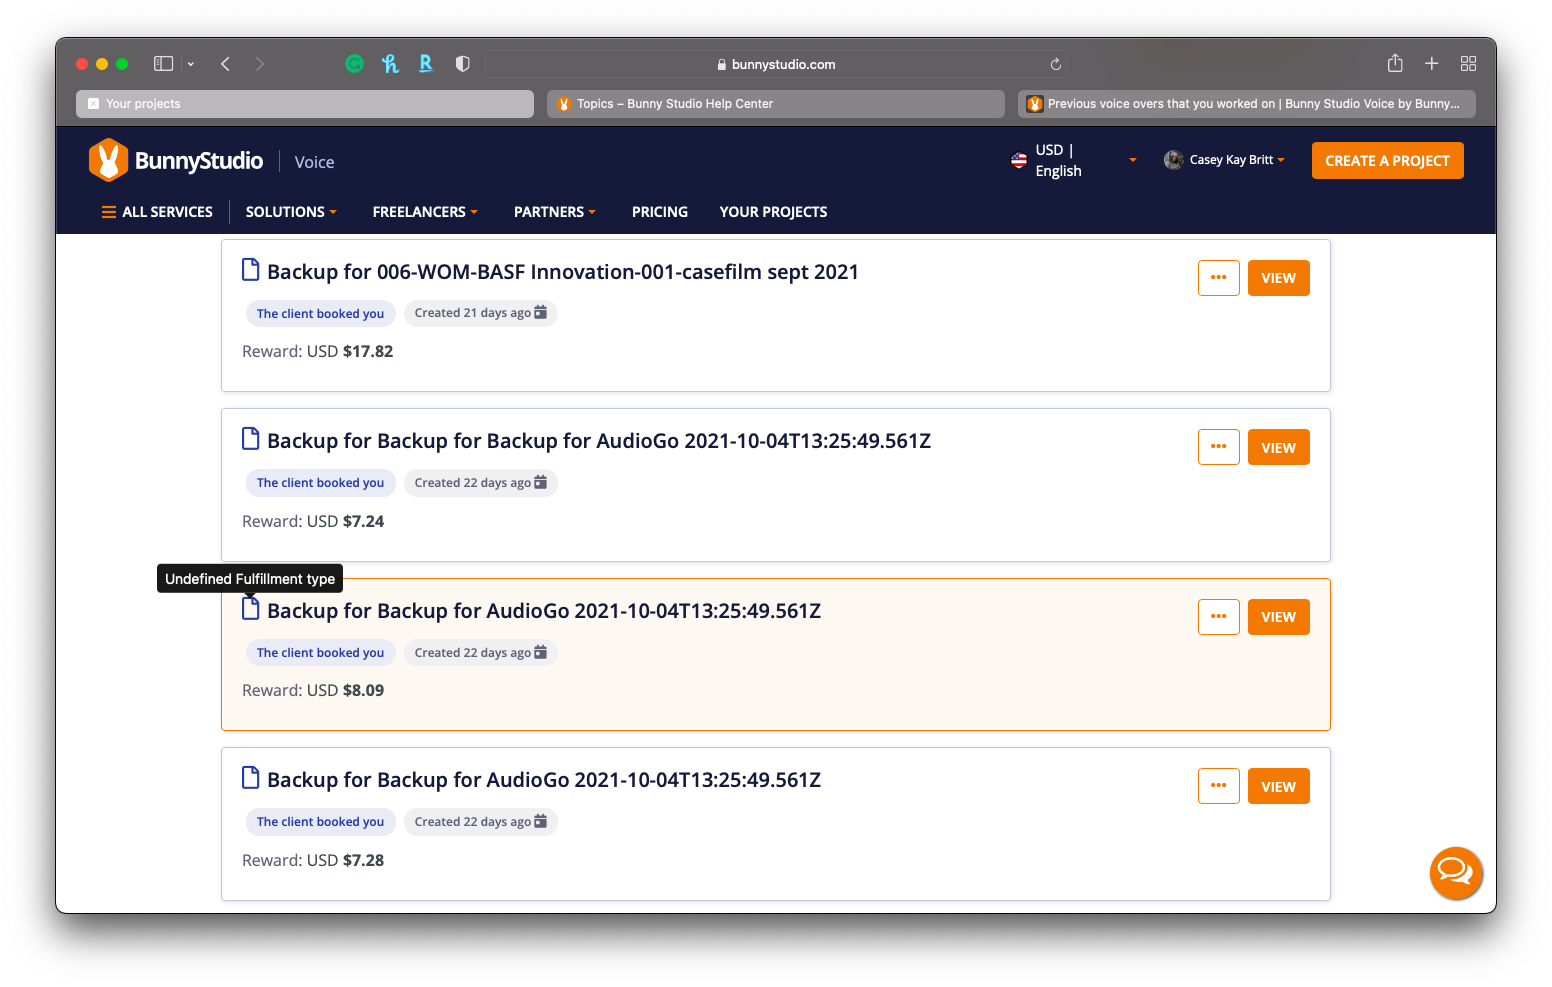The height and width of the screenshot is (987, 1552).
Task: Reload the page using the refresh icon
Action: (x=1055, y=64)
